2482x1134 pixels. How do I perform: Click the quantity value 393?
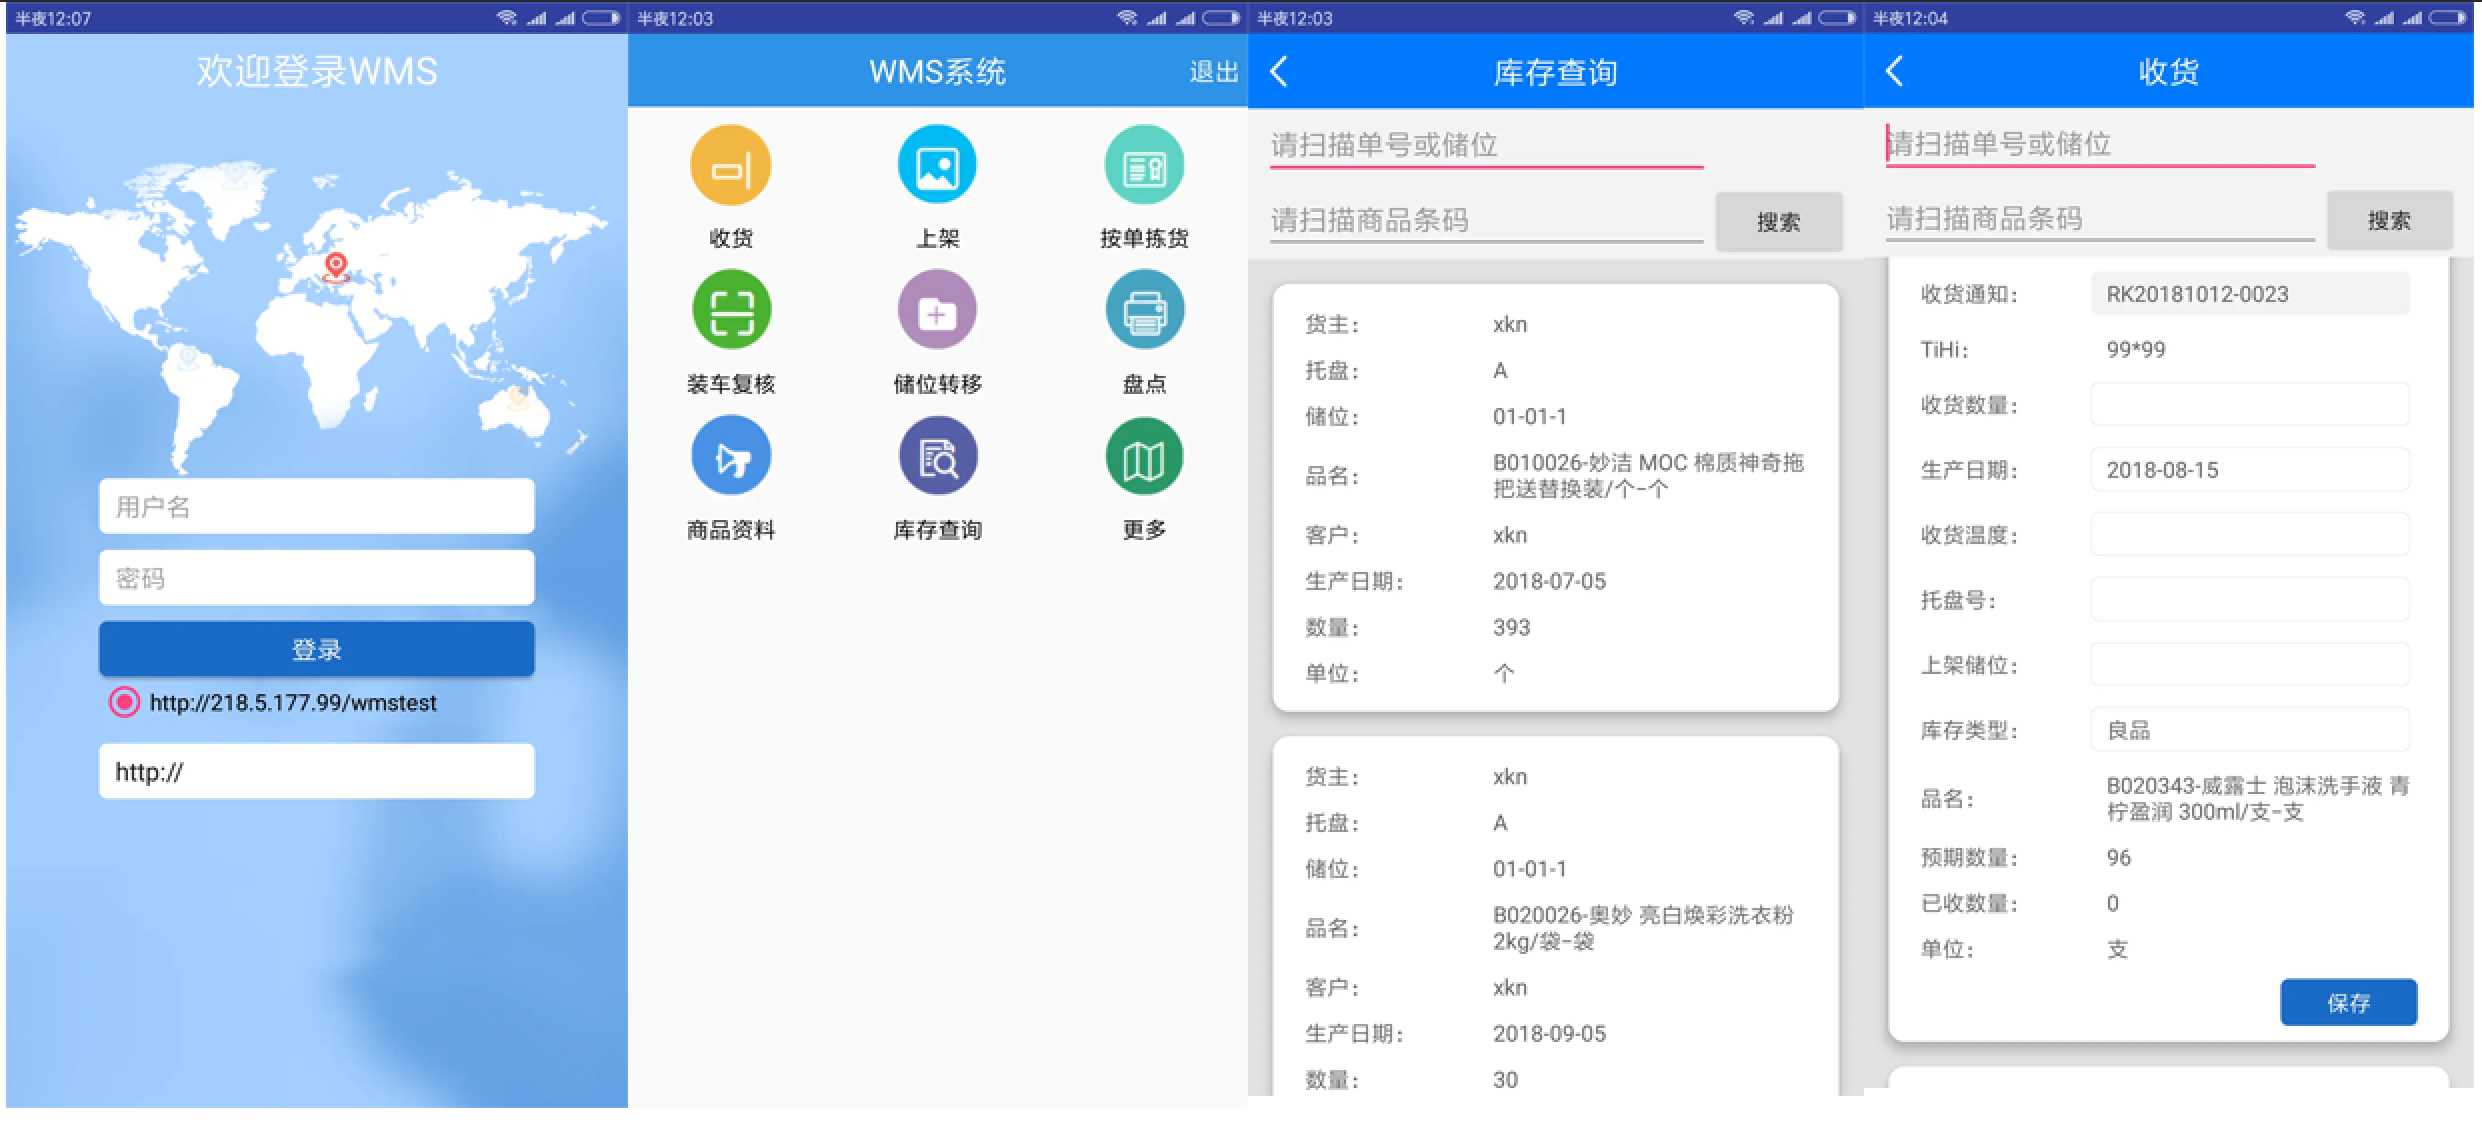pyautogui.click(x=1511, y=627)
